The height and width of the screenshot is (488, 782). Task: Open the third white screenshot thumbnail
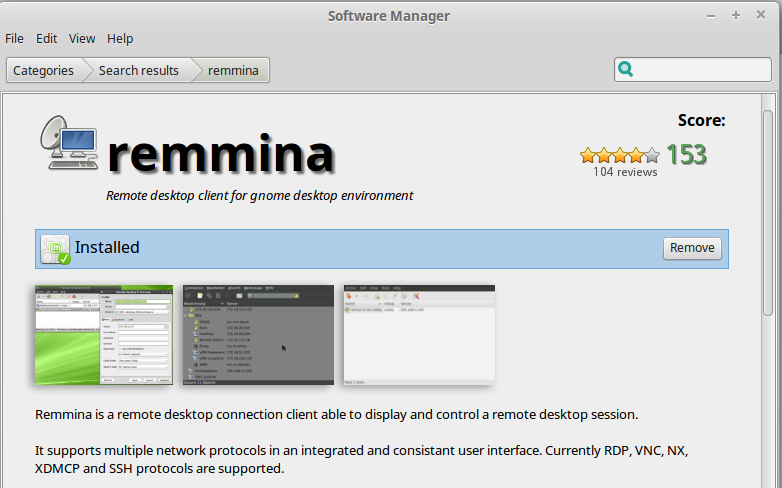pos(419,335)
